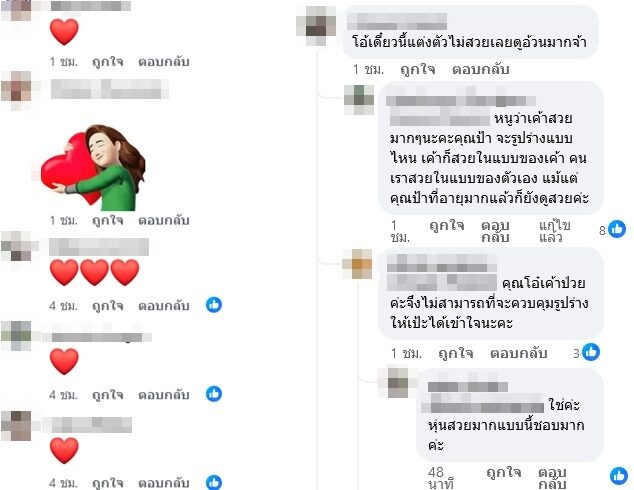Click the thumbs-up icon beside the 48 นาที reply
Screen dimensions: 634x490
tap(619, 476)
